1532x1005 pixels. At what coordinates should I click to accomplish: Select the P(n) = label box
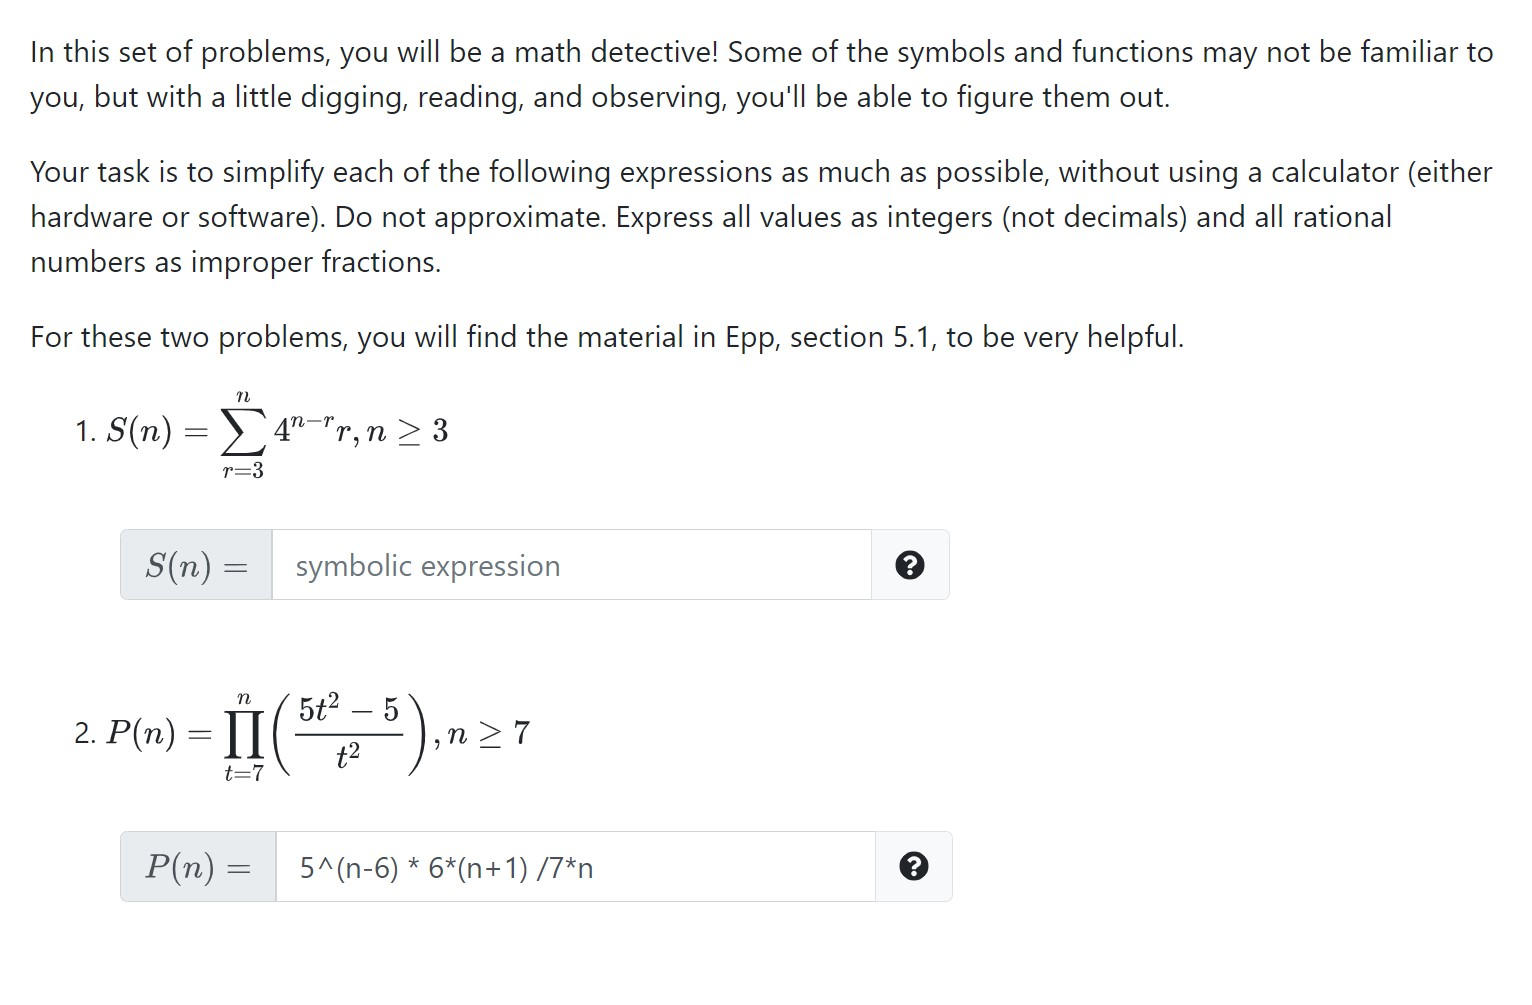click(x=196, y=866)
